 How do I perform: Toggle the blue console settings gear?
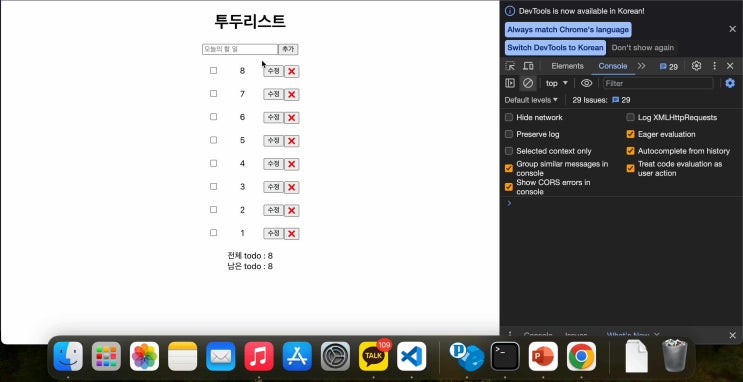tap(730, 83)
